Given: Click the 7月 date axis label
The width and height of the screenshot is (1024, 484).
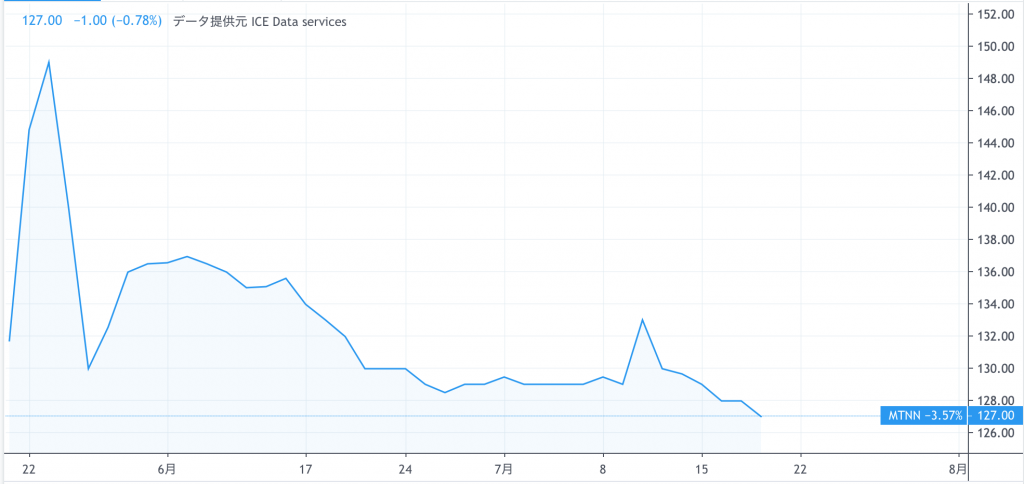Looking at the screenshot, I should pyautogui.click(x=504, y=468).
